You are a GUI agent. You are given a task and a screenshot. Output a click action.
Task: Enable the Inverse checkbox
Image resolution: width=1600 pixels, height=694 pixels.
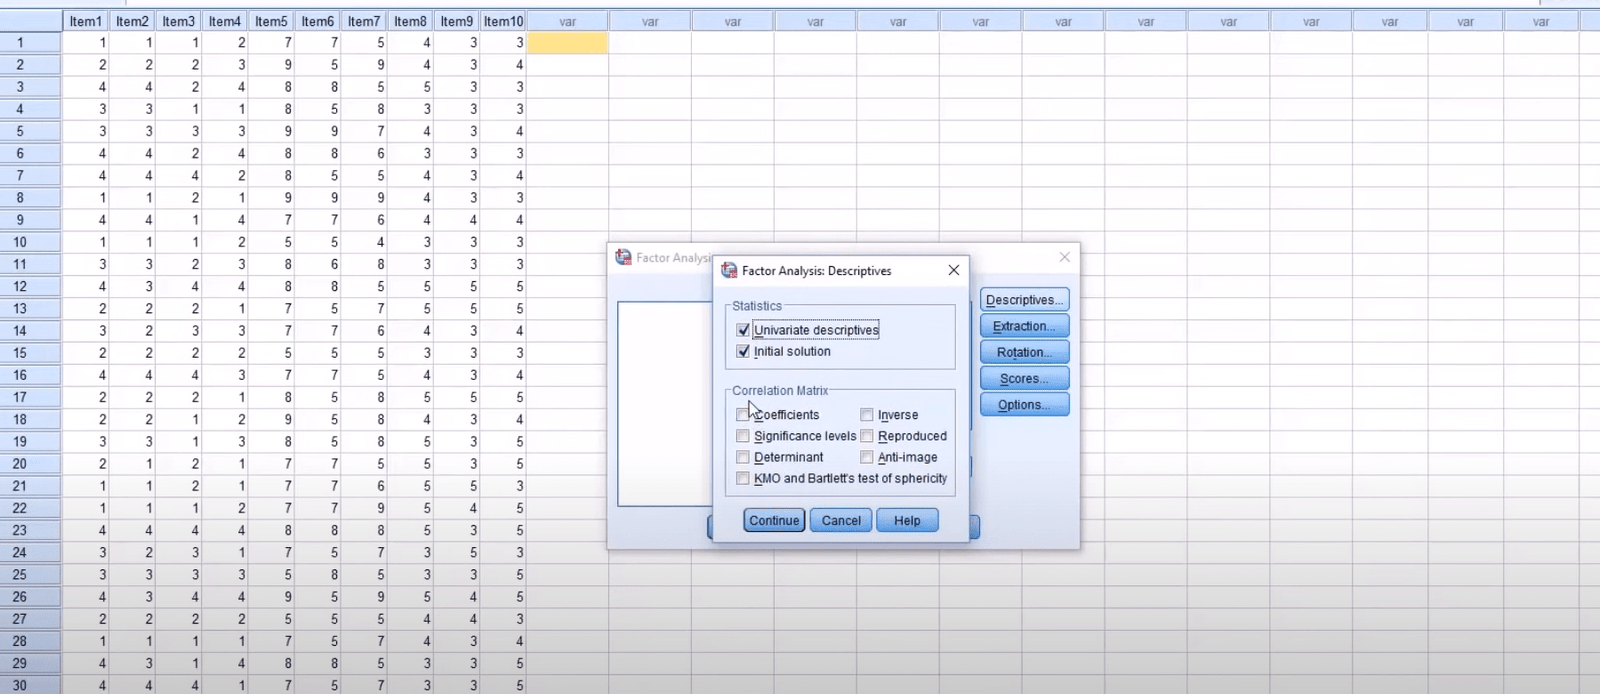(867, 415)
